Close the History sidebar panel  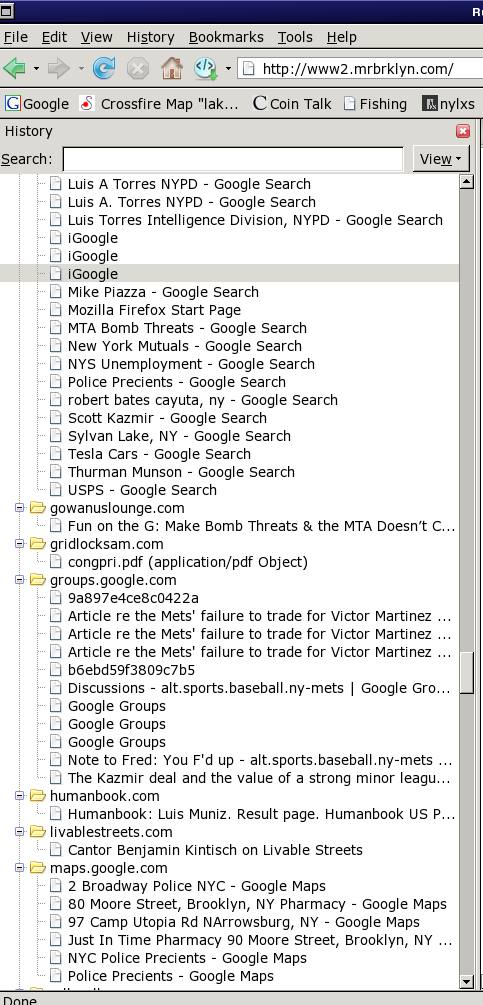463,131
